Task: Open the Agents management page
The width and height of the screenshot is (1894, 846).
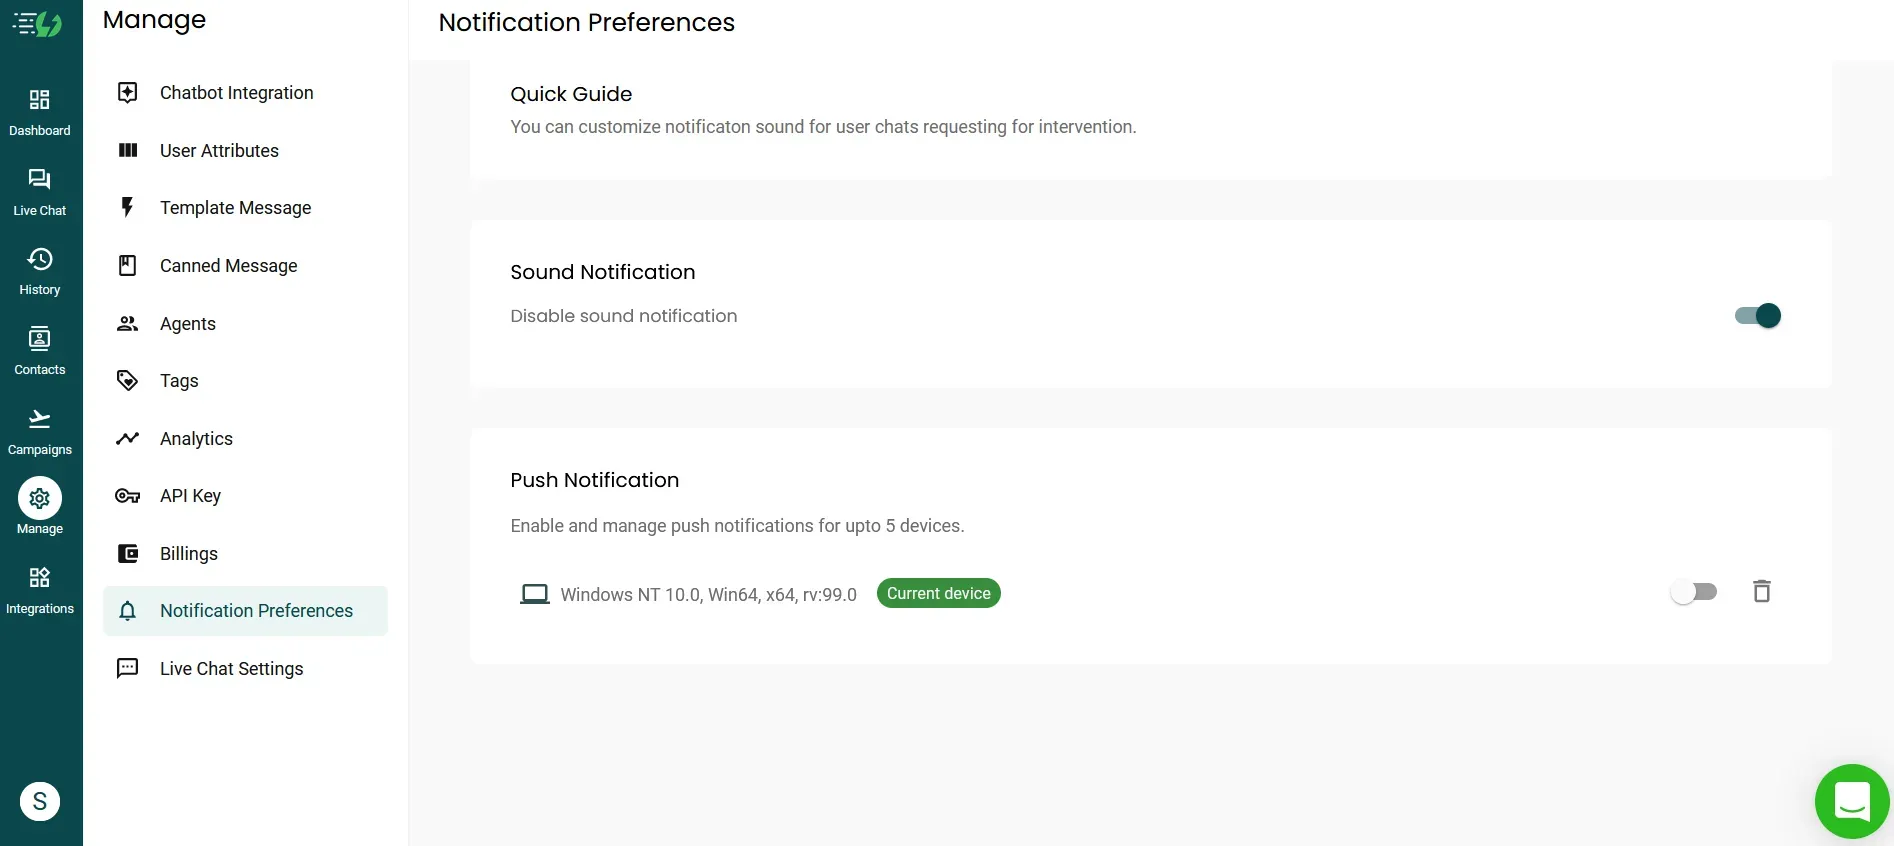Action: (x=187, y=324)
